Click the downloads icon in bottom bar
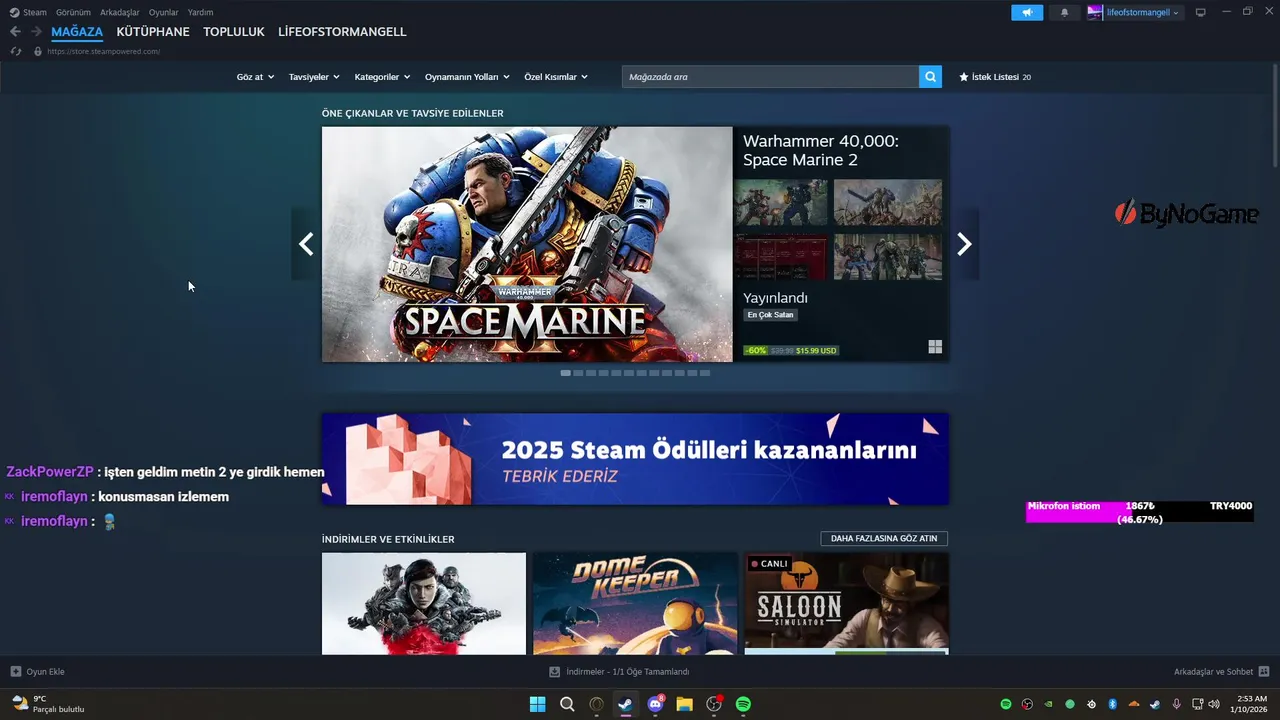Screen dimensions: 1280x720 pos(555,672)
